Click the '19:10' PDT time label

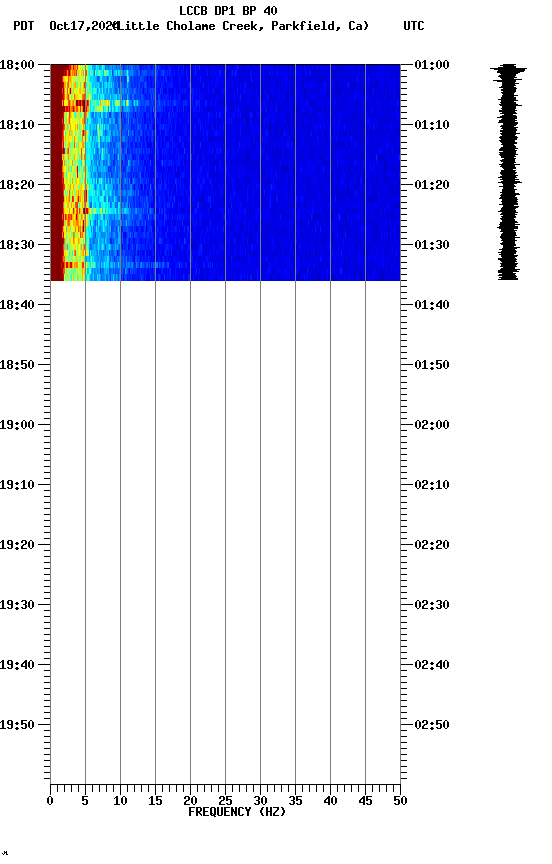pos(17,485)
